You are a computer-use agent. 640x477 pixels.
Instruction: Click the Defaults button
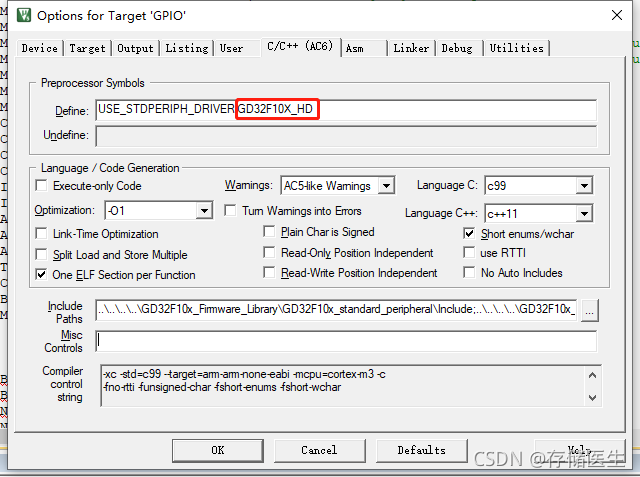tap(422, 450)
